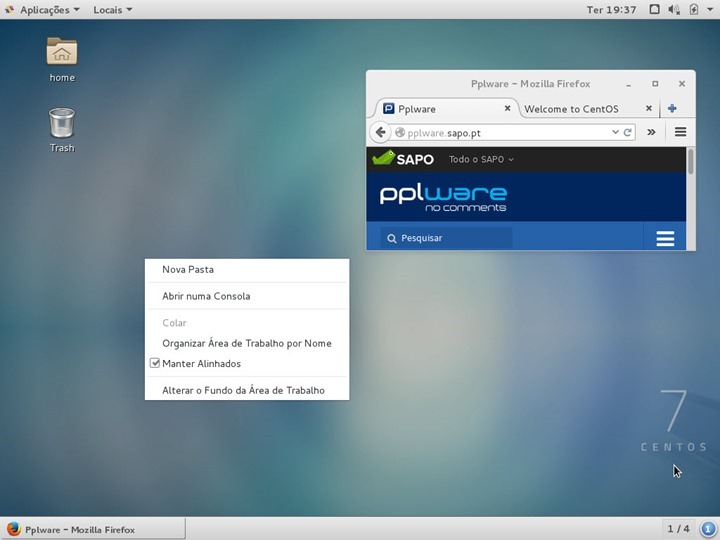The width and height of the screenshot is (720, 540).
Task: Click the Firefox icon in the taskbar
Action: (x=13, y=529)
